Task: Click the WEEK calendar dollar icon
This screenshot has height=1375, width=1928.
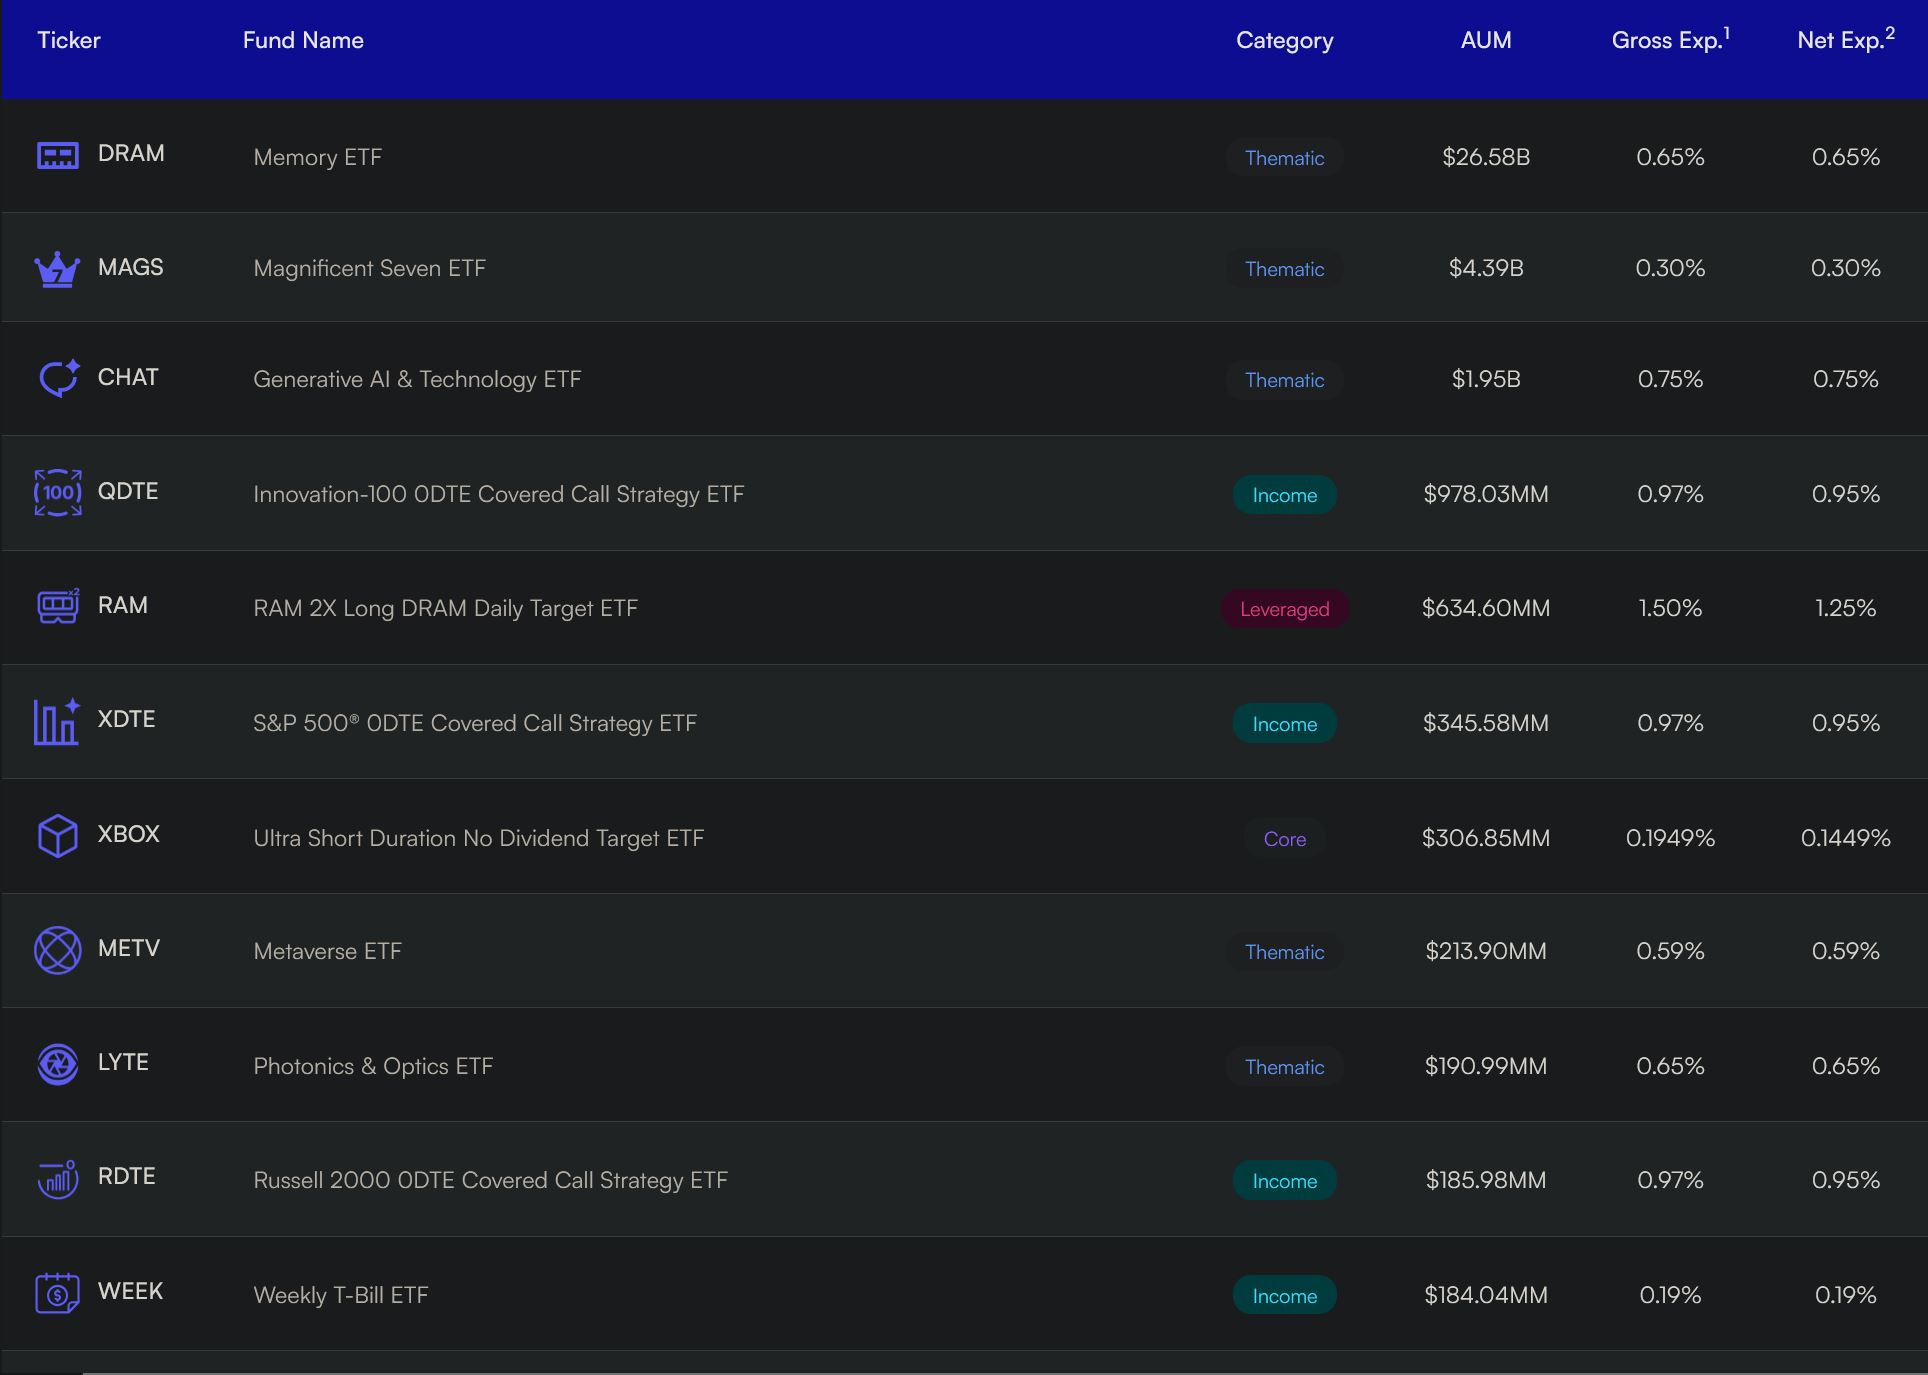Action: (58, 1293)
